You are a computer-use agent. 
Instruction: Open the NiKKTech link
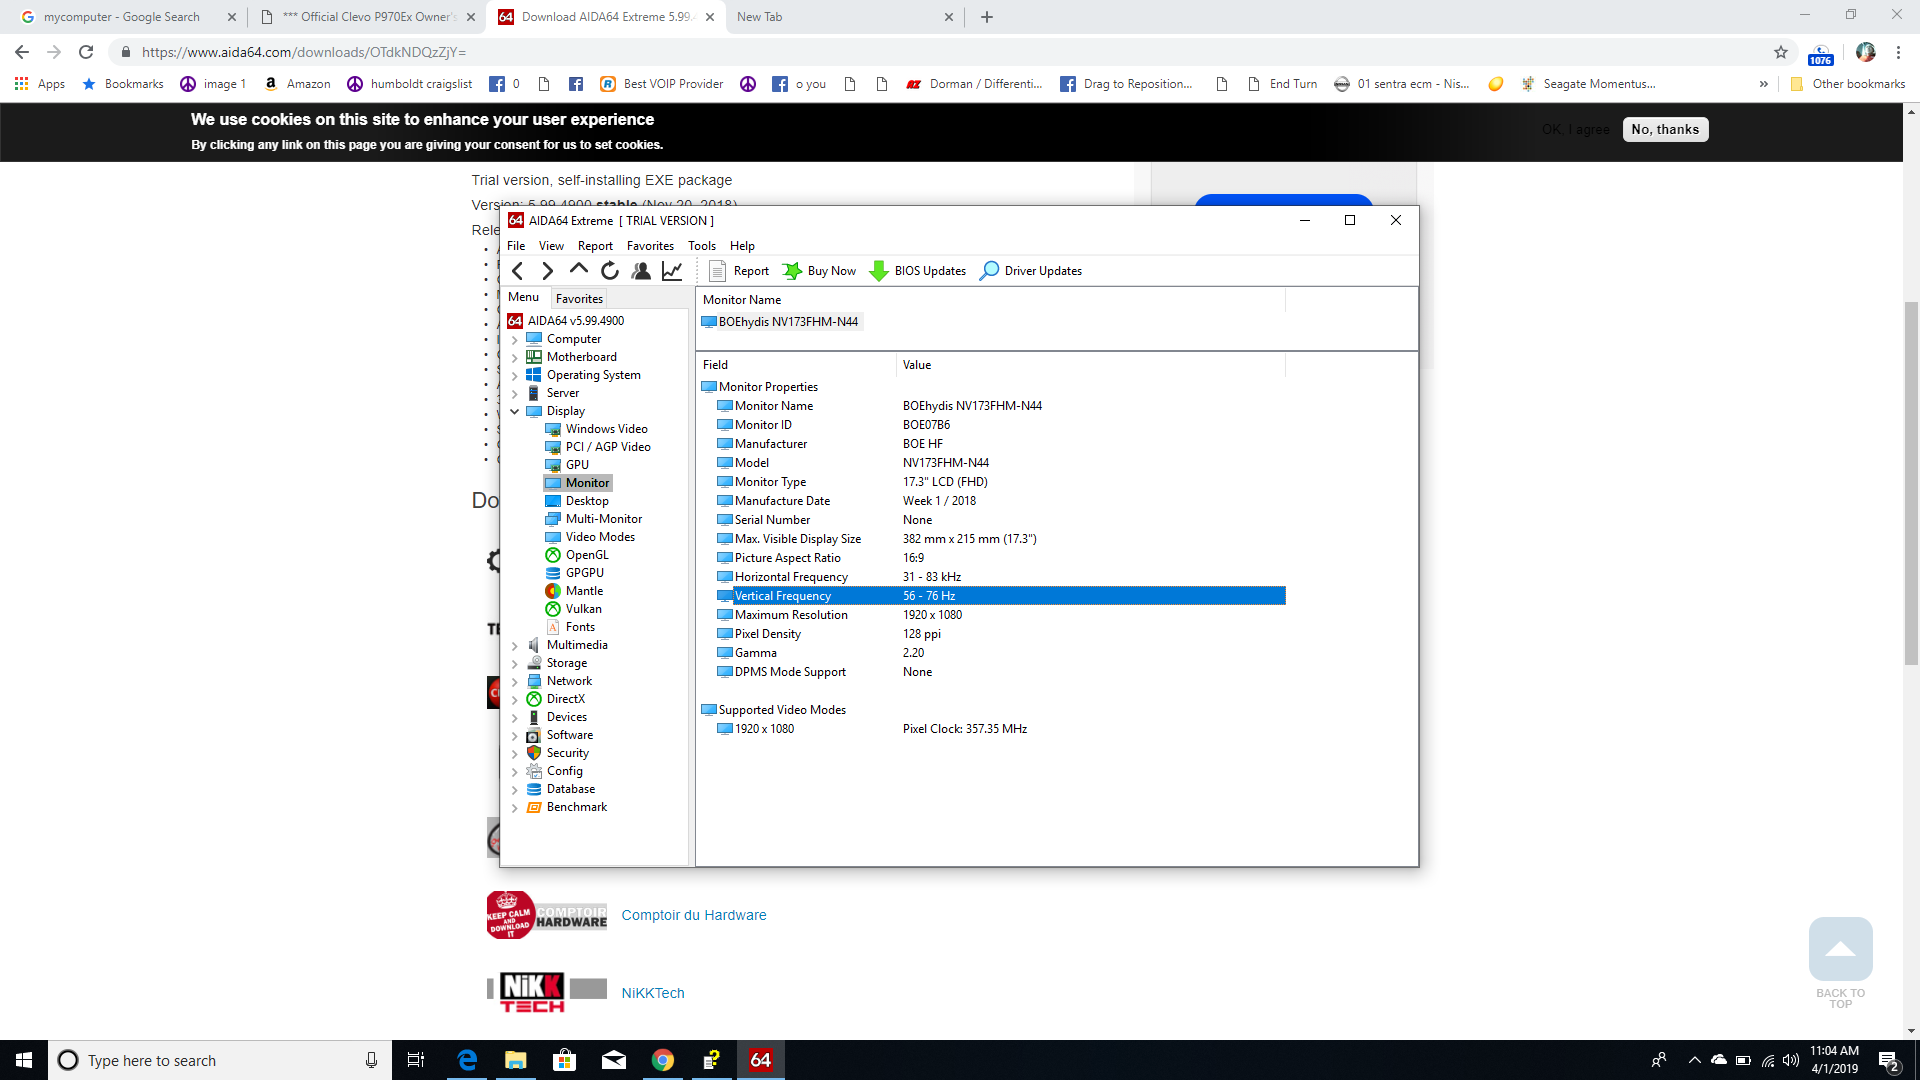(652, 993)
